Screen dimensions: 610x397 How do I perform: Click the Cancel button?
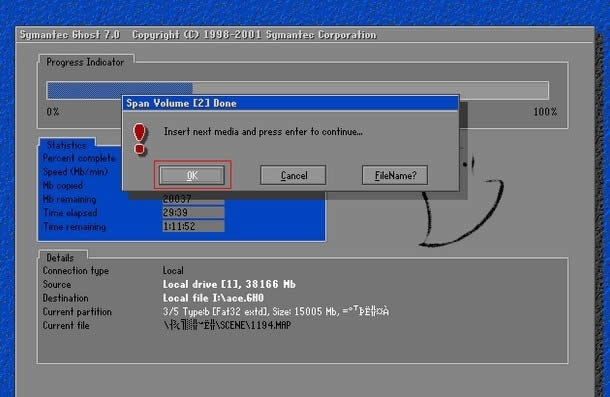tap(293, 175)
